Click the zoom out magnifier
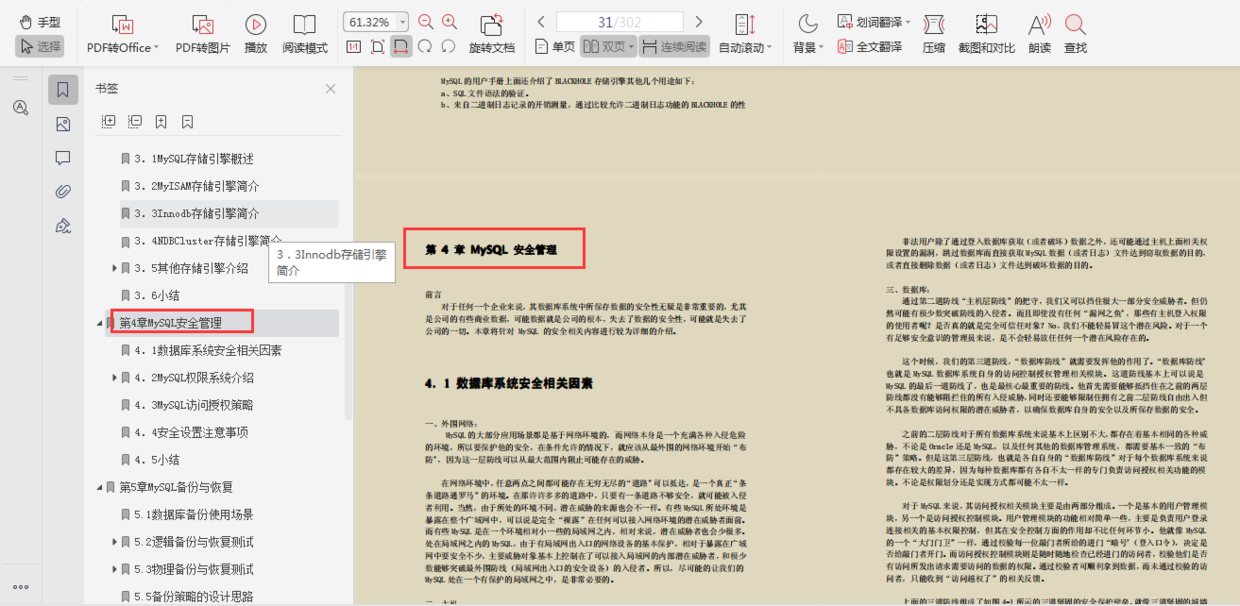This screenshot has width=1240, height=606. pyautogui.click(x=427, y=22)
